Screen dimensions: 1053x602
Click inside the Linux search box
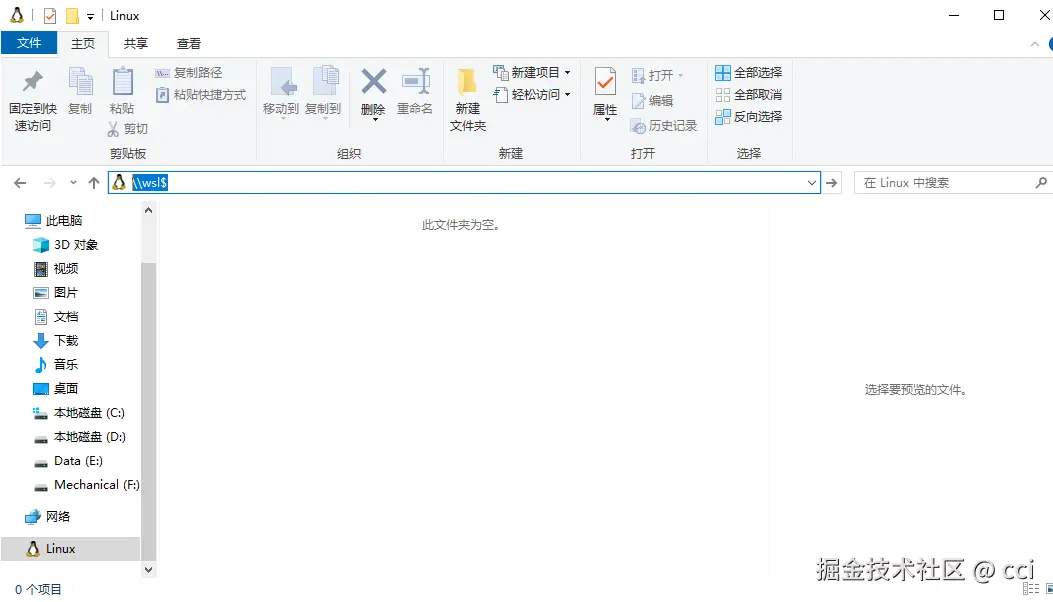point(940,182)
